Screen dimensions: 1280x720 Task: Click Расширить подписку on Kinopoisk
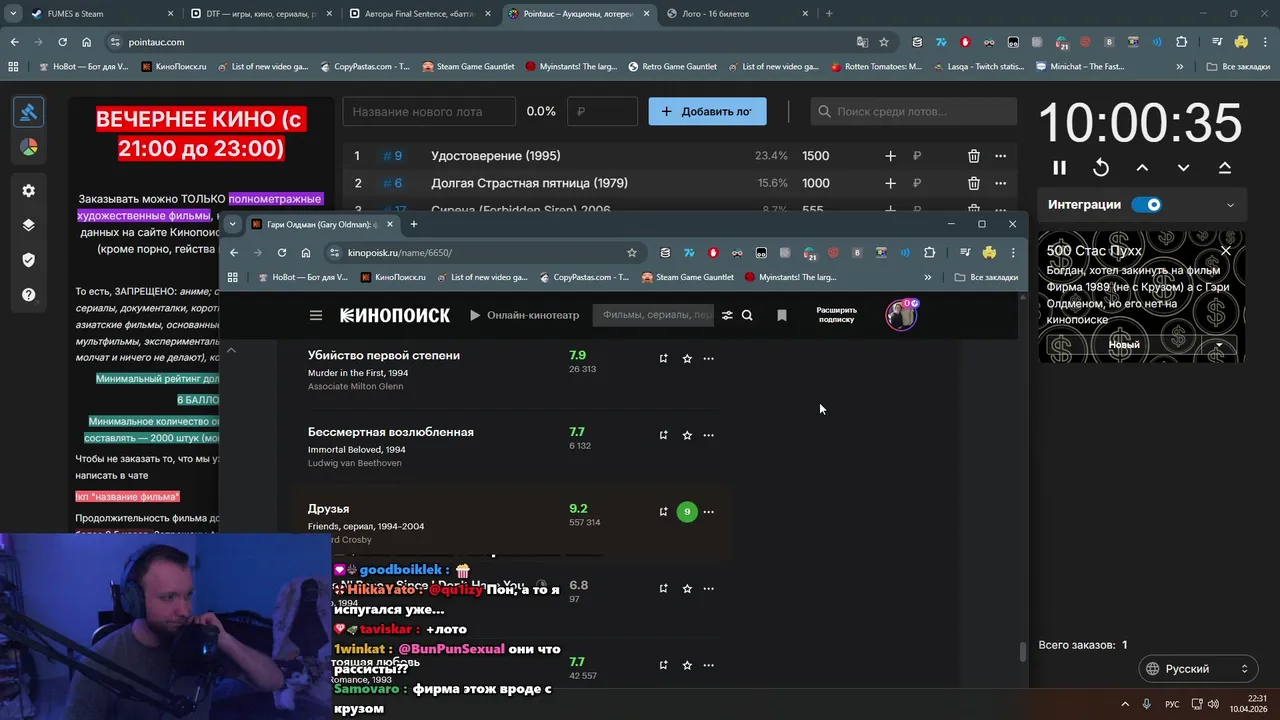click(836, 315)
